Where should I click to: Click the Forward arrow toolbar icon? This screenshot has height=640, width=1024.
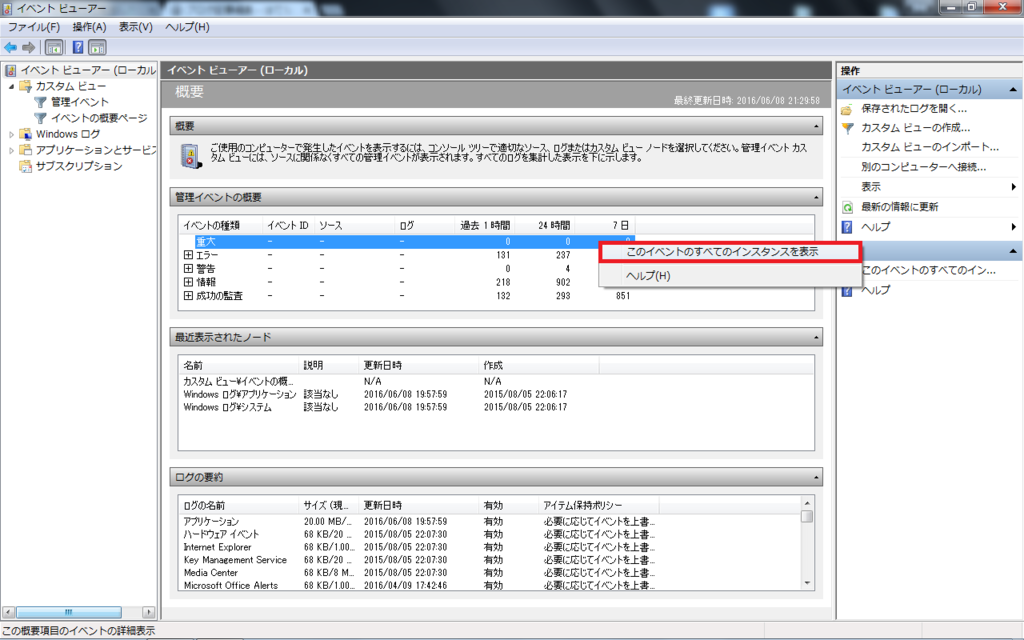[28, 48]
